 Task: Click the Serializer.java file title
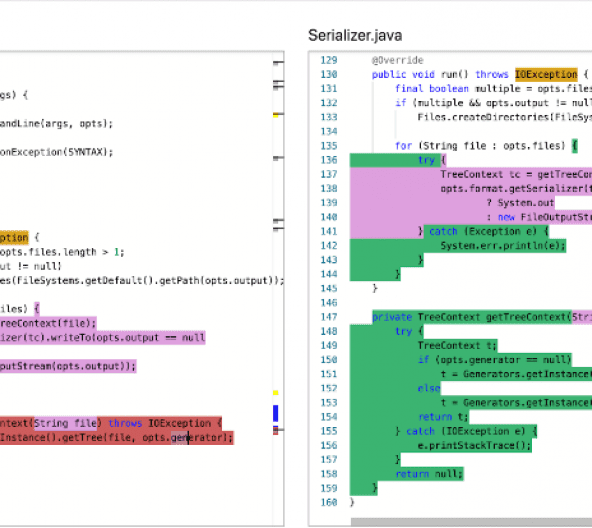point(355,36)
